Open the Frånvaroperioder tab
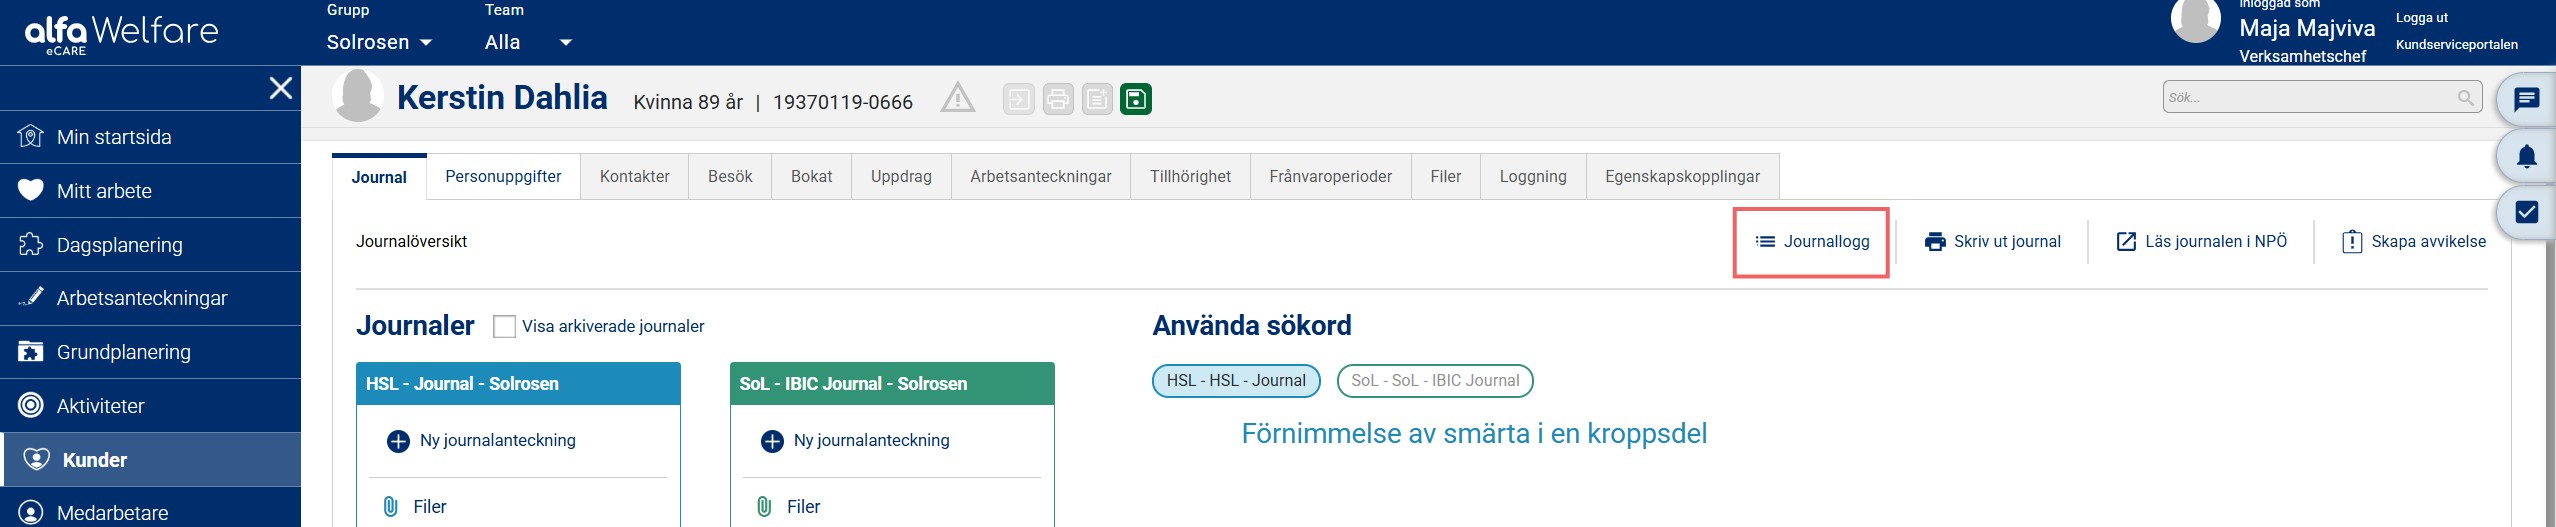This screenshot has width=2556, height=527. pyautogui.click(x=1330, y=177)
